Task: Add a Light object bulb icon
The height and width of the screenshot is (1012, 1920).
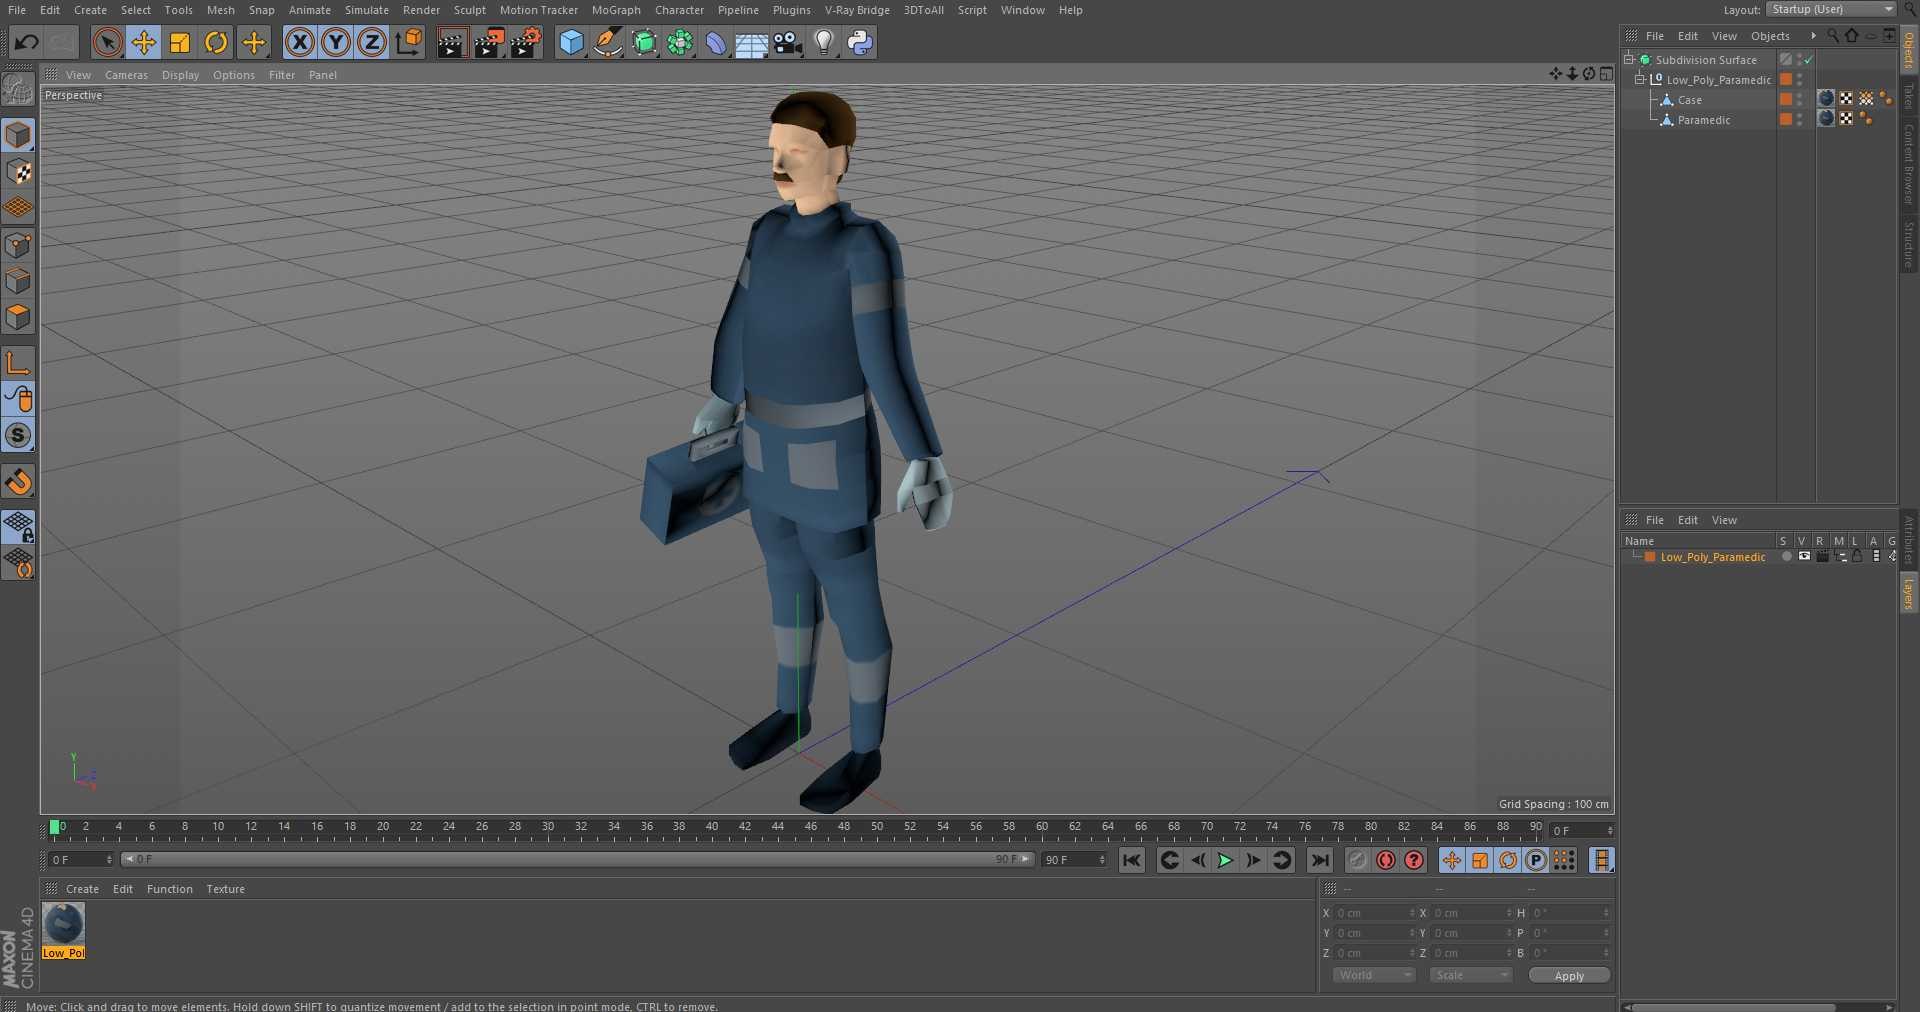Action: (824, 42)
